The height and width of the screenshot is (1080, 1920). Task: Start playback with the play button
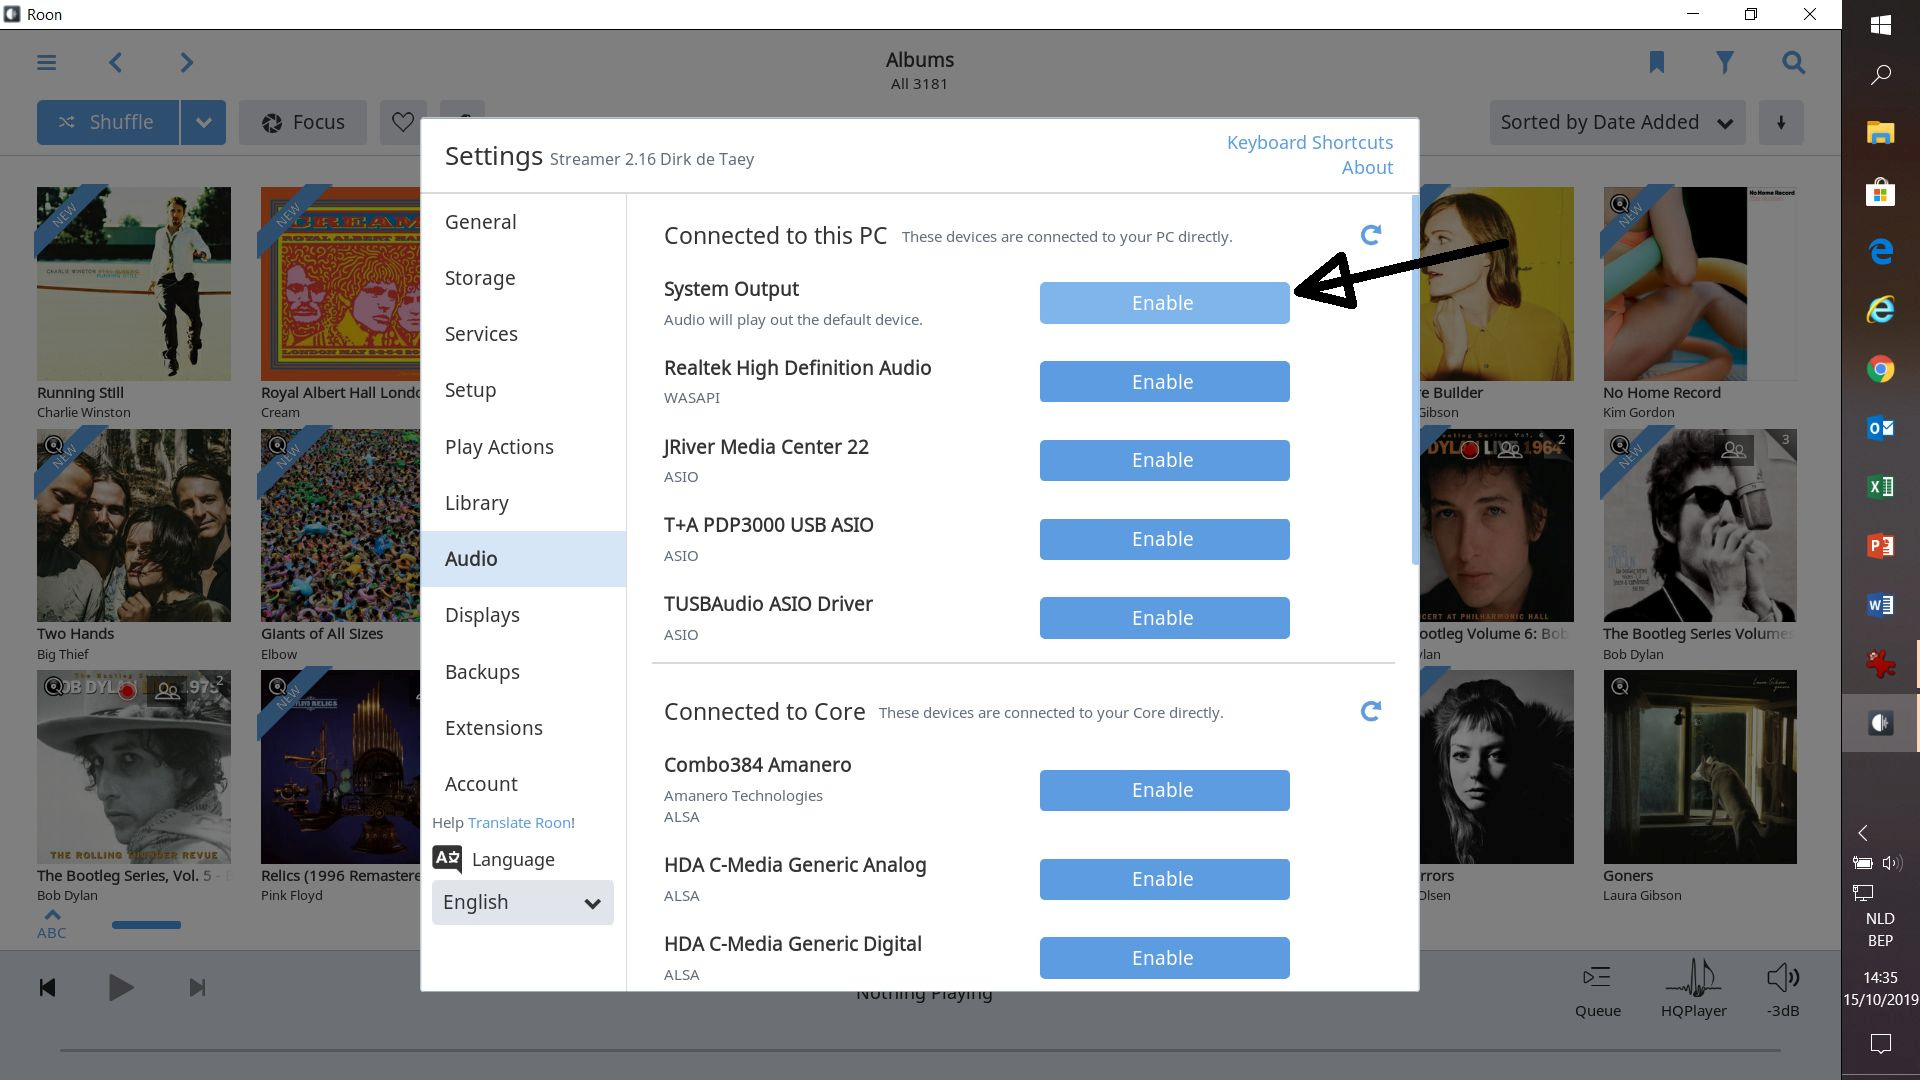click(121, 988)
